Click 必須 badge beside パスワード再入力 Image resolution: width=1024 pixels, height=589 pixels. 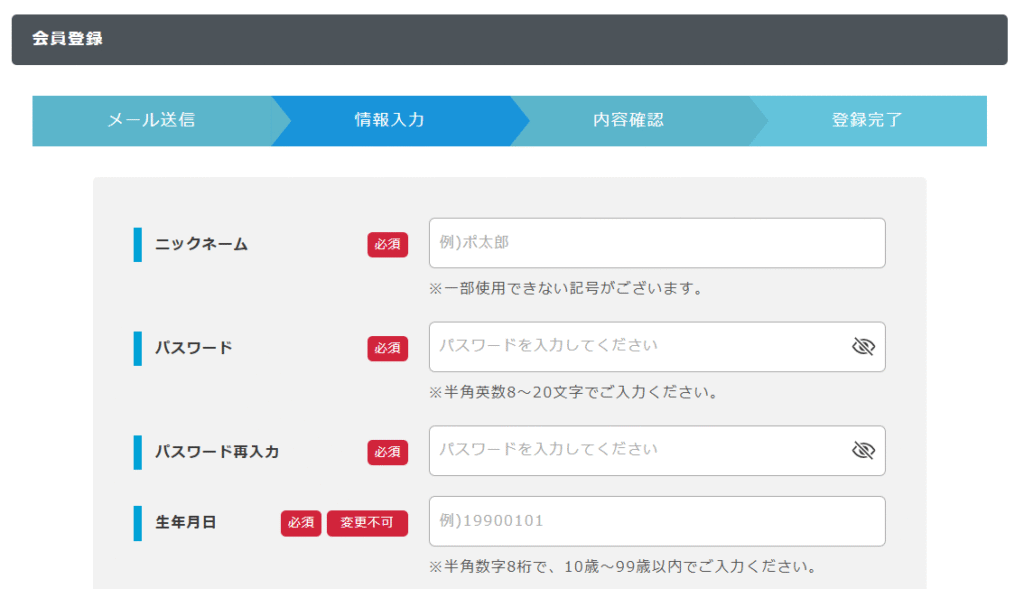coord(387,452)
